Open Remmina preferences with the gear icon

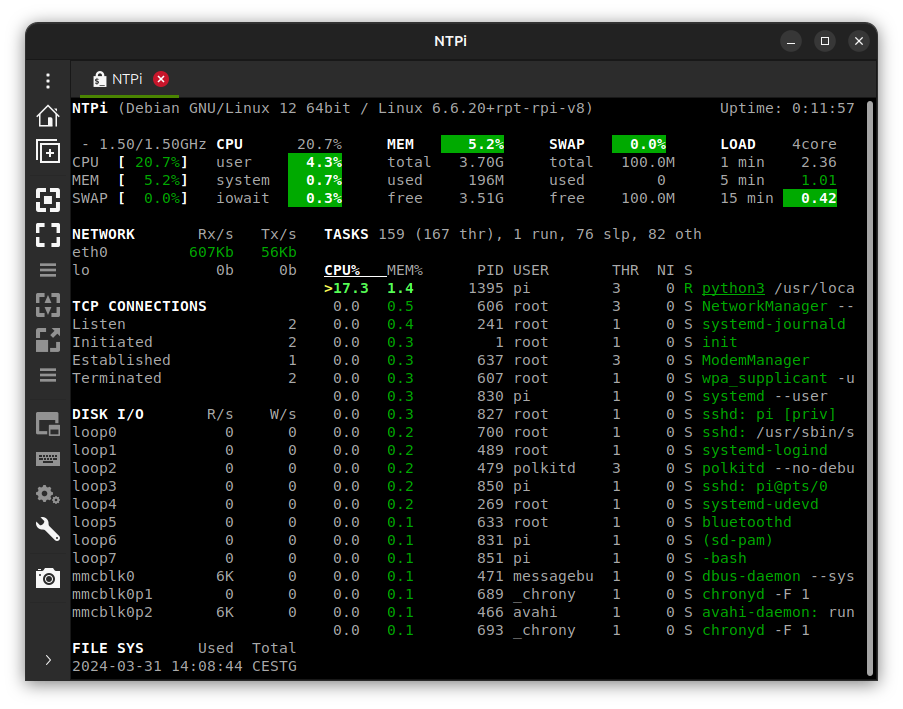47,494
